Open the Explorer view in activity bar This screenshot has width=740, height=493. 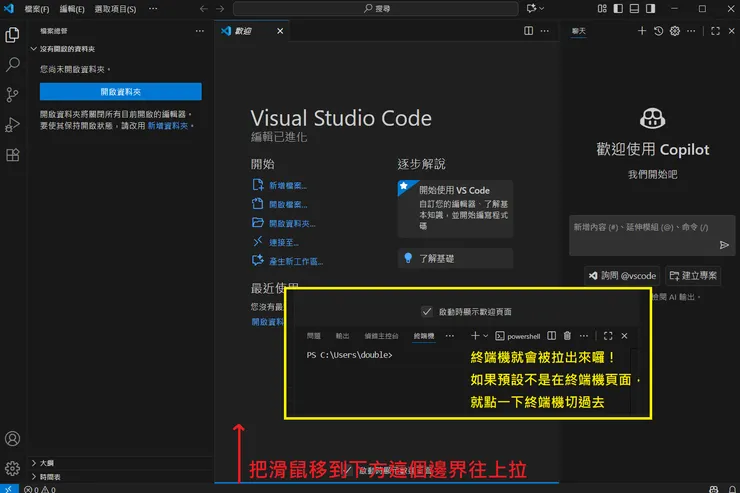click(x=12, y=35)
